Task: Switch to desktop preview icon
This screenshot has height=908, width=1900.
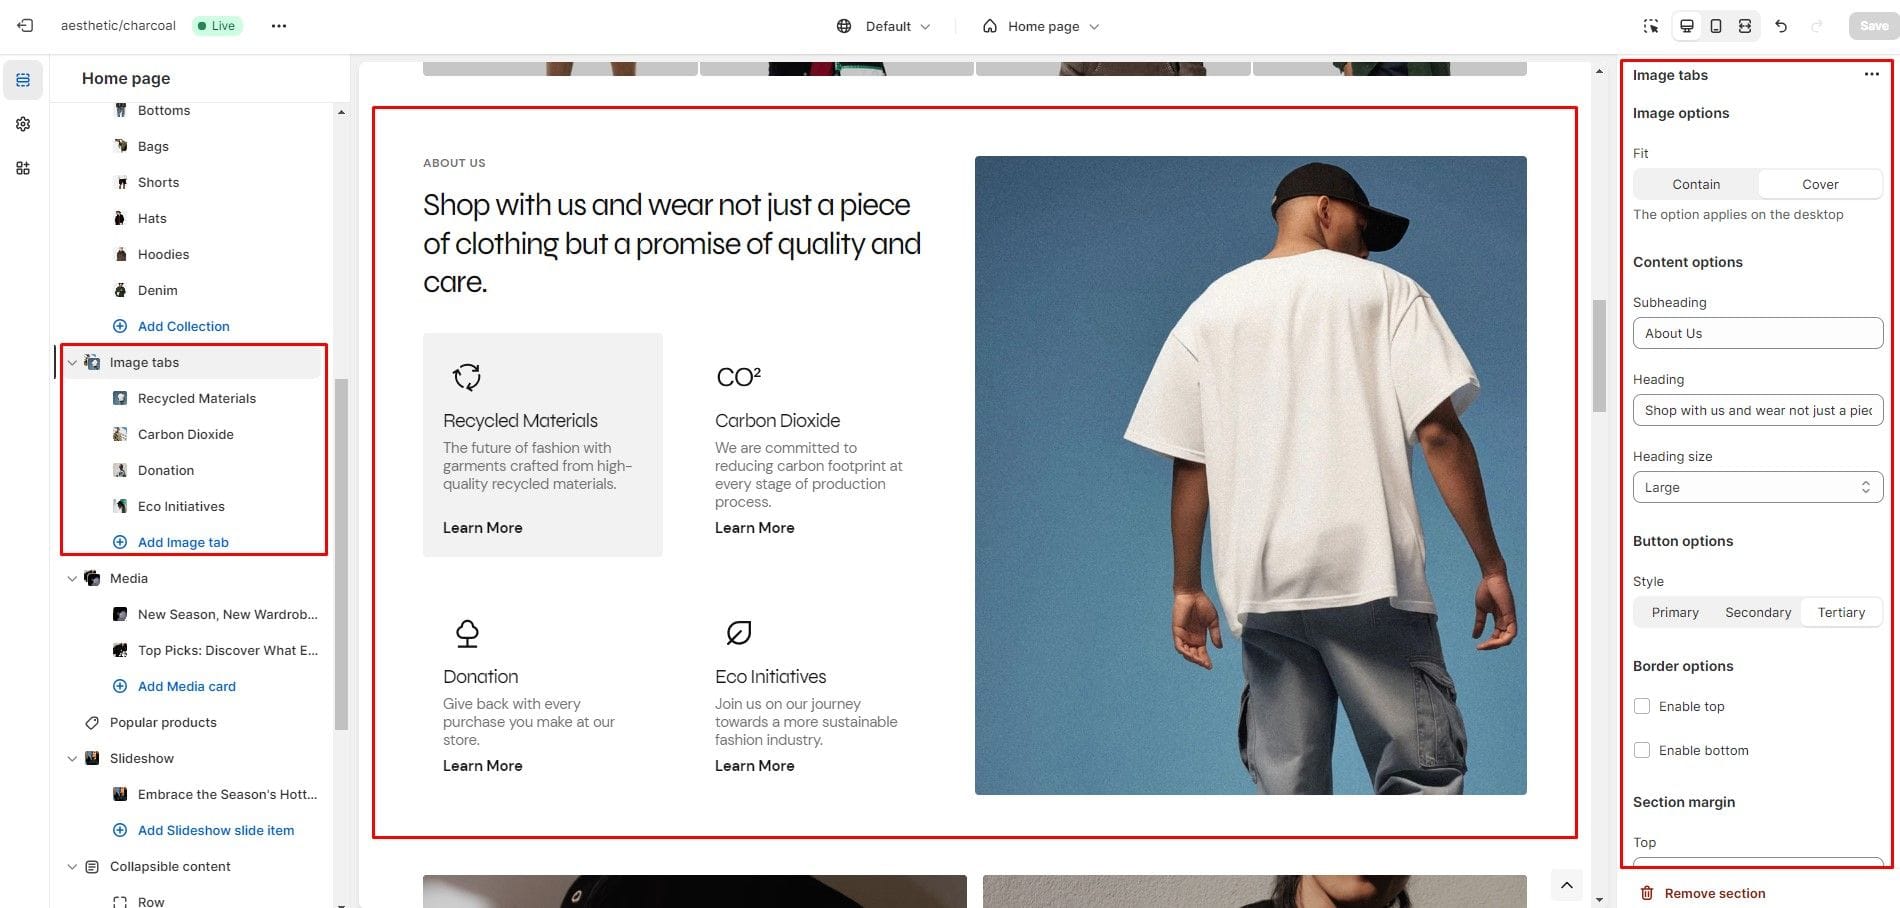Action: (x=1687, y=26)
